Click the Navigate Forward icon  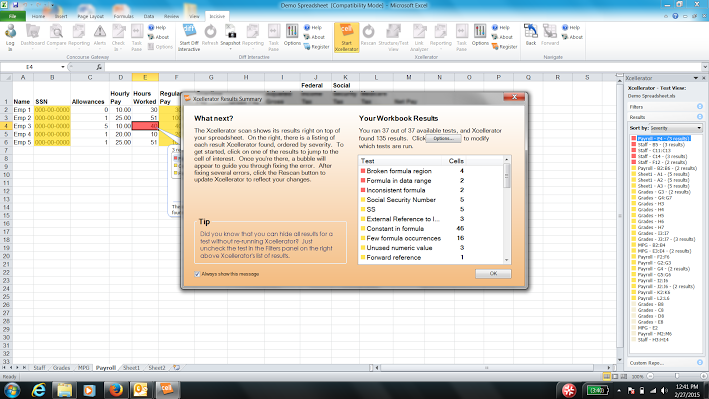pos(550,35)
